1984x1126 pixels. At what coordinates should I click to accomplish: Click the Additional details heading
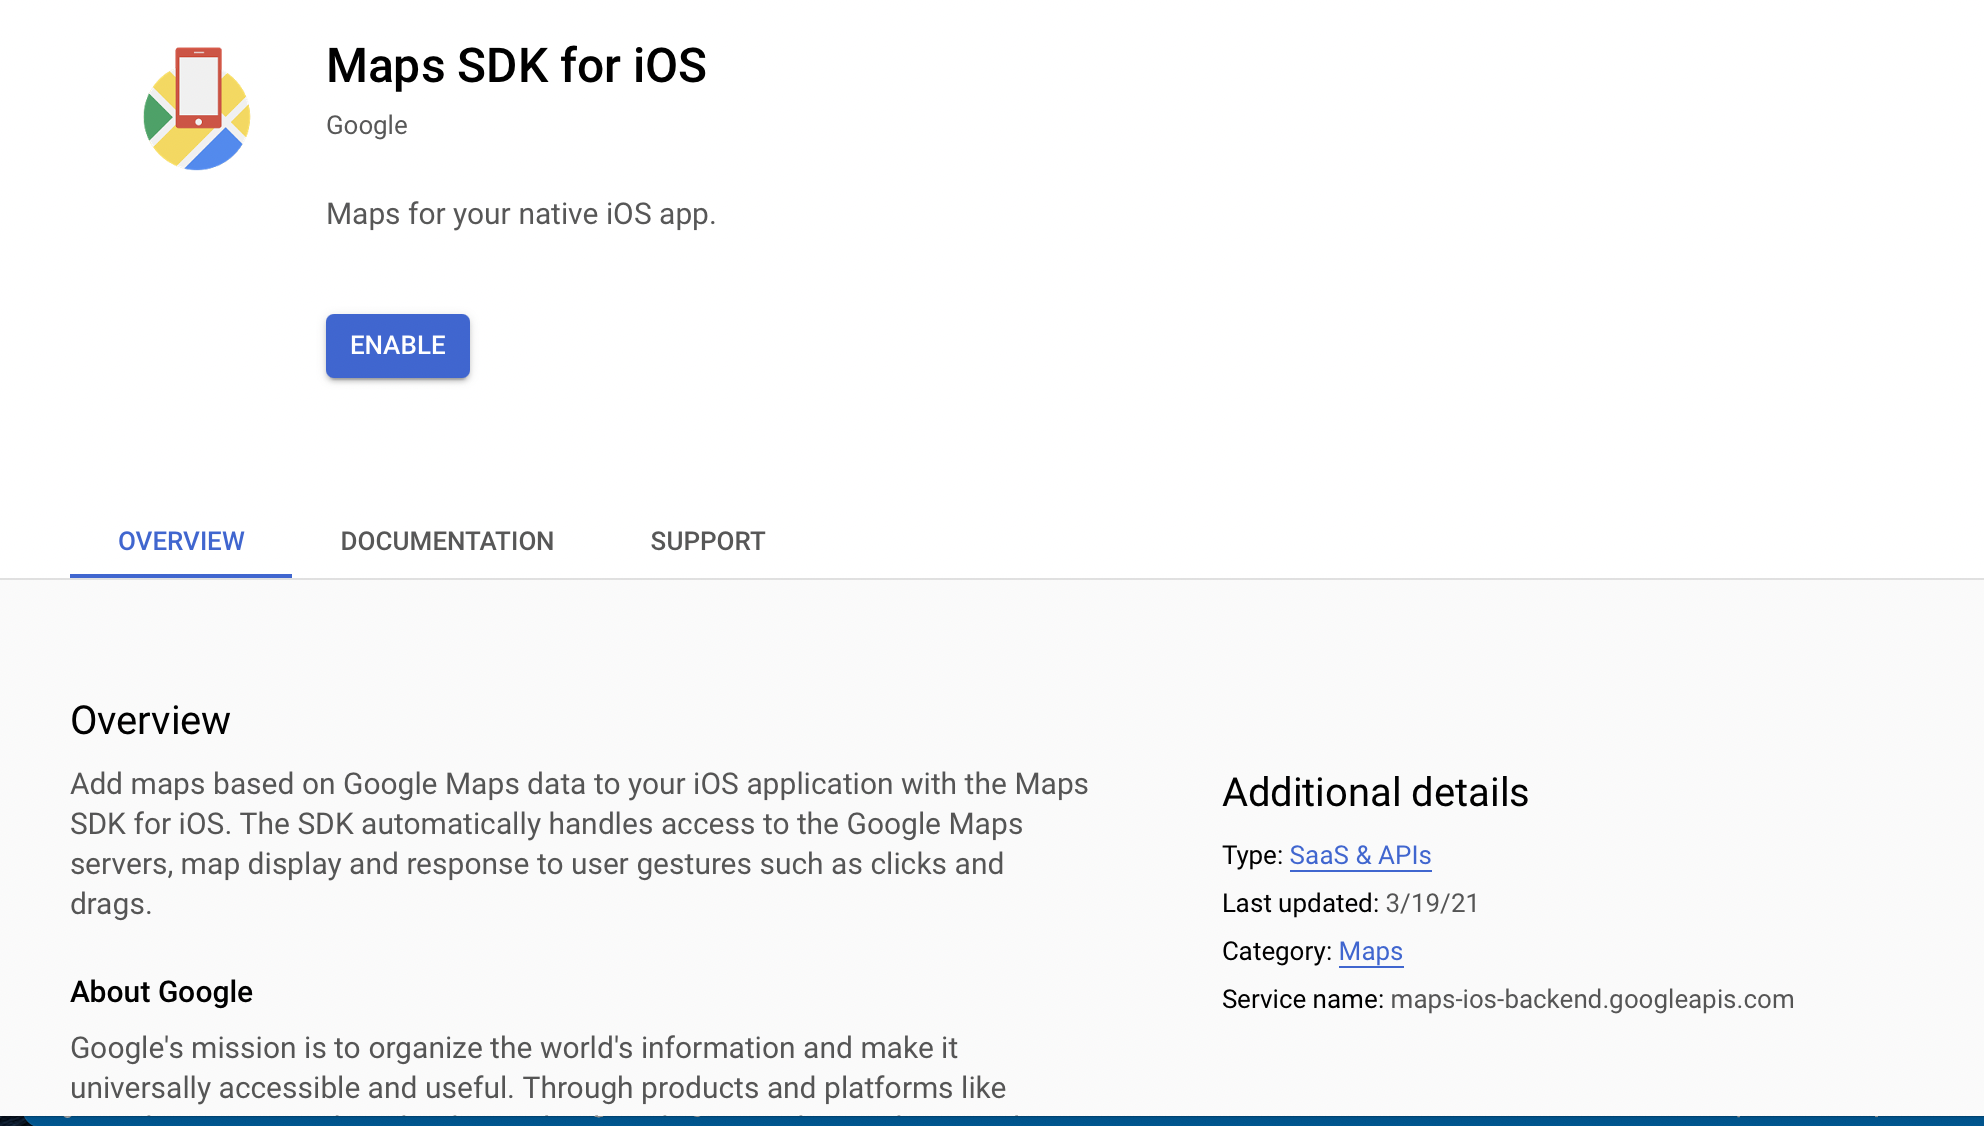coord(1375,792)
